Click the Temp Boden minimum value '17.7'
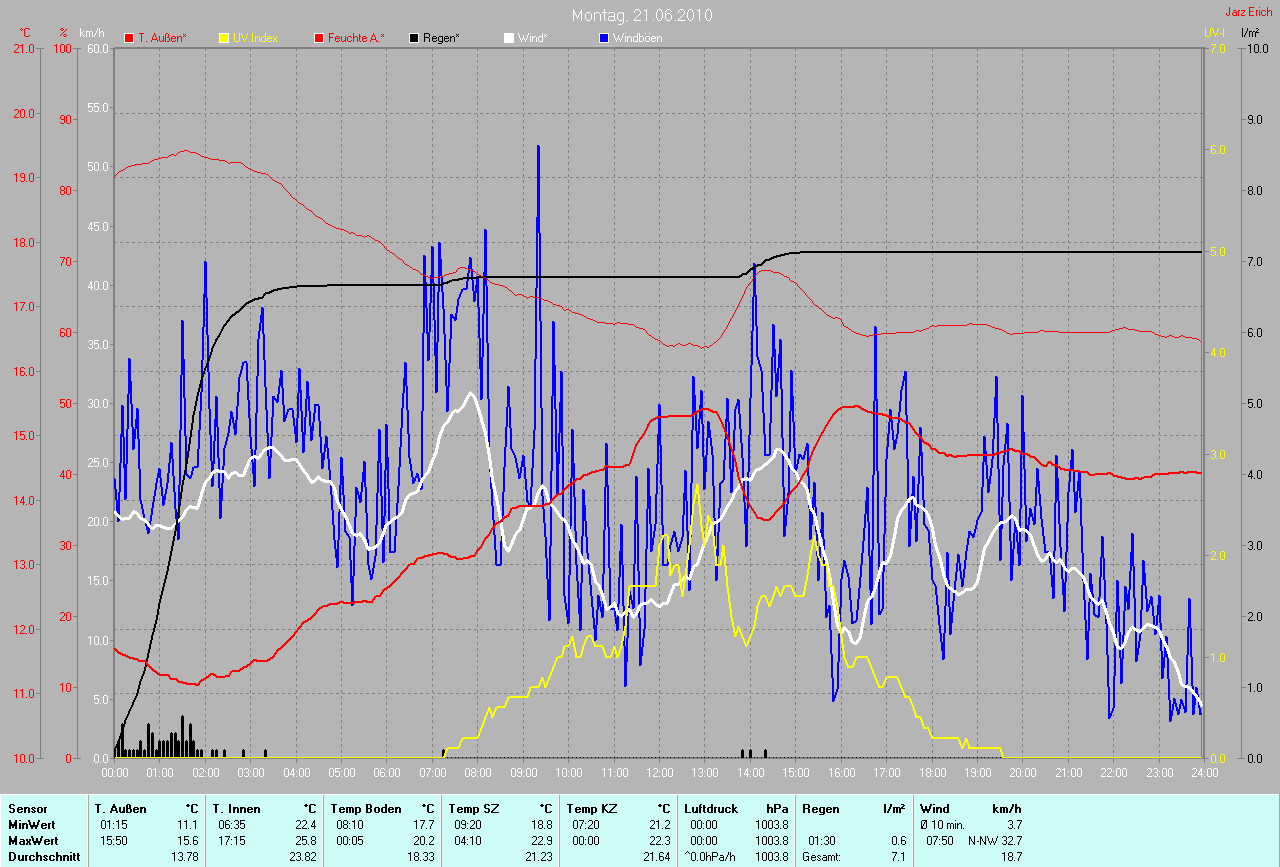The height and width of the screenshot is (867, 1280). (x=425, y=825)
